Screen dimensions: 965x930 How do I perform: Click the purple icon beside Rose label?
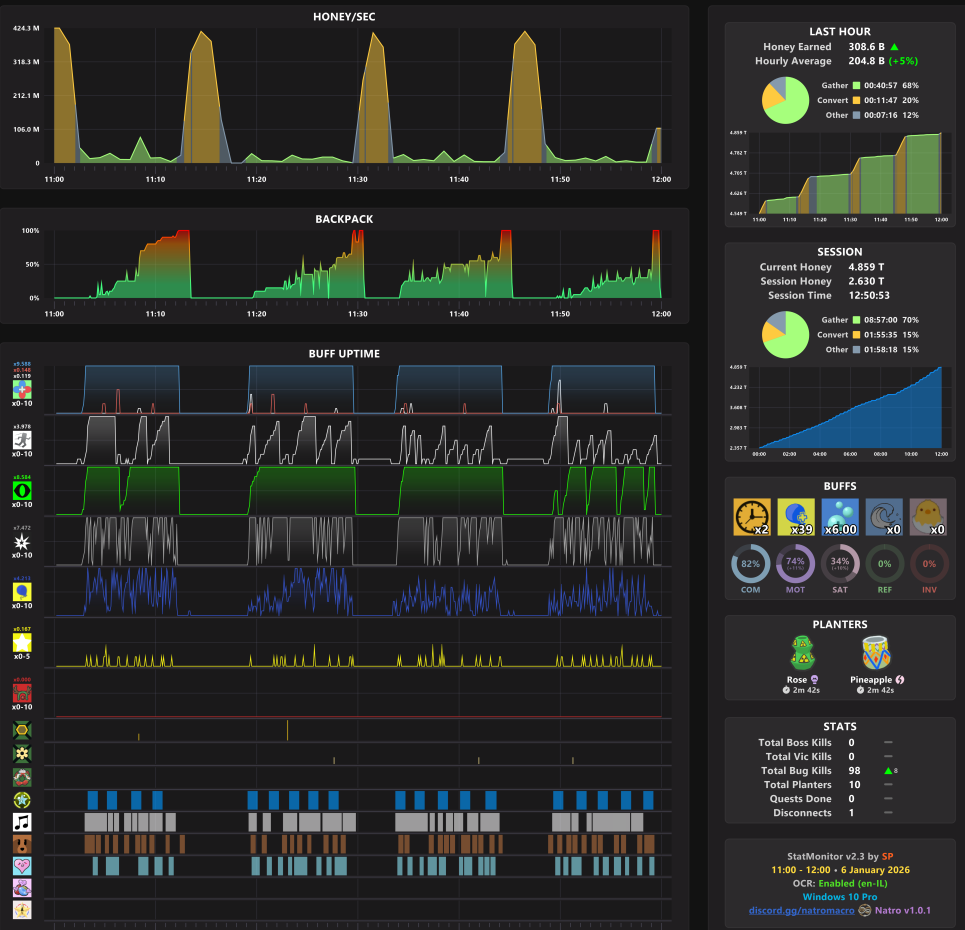pos(815,679)
